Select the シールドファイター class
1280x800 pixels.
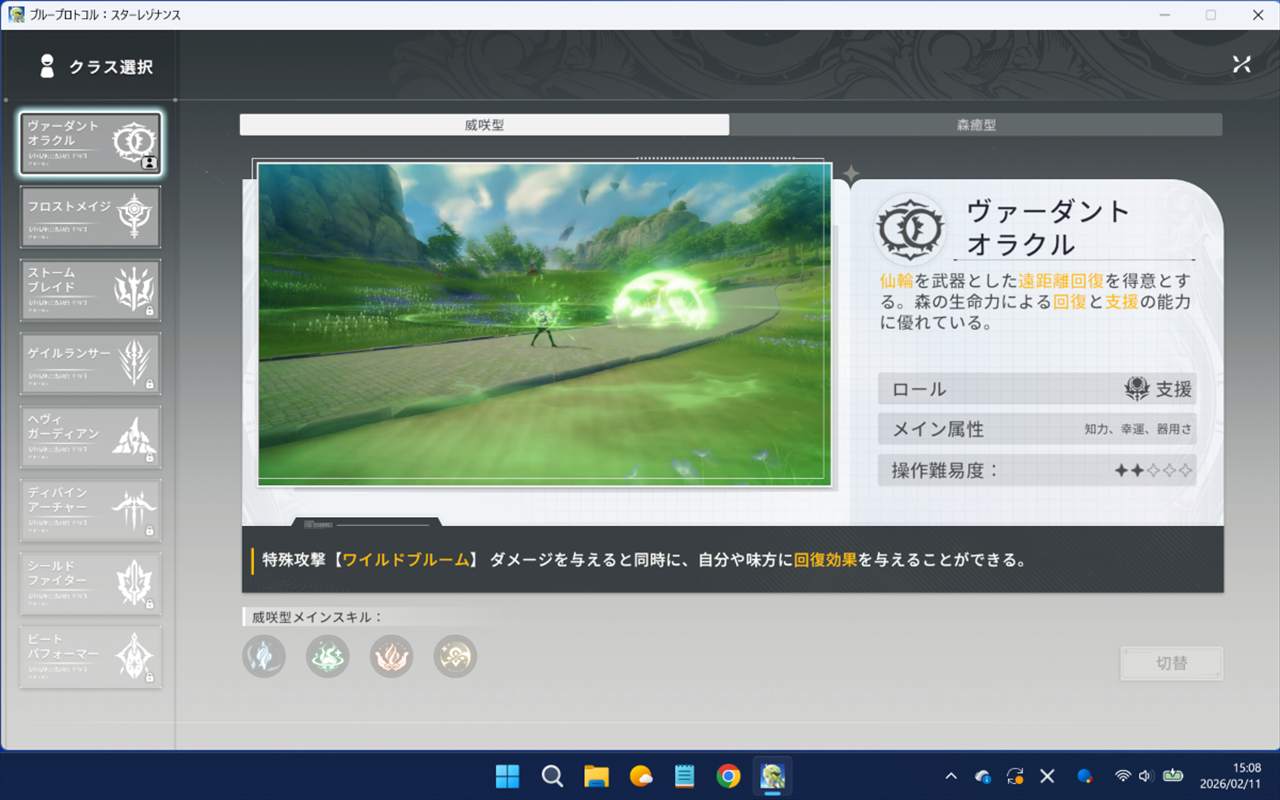[x=90, y=583]
